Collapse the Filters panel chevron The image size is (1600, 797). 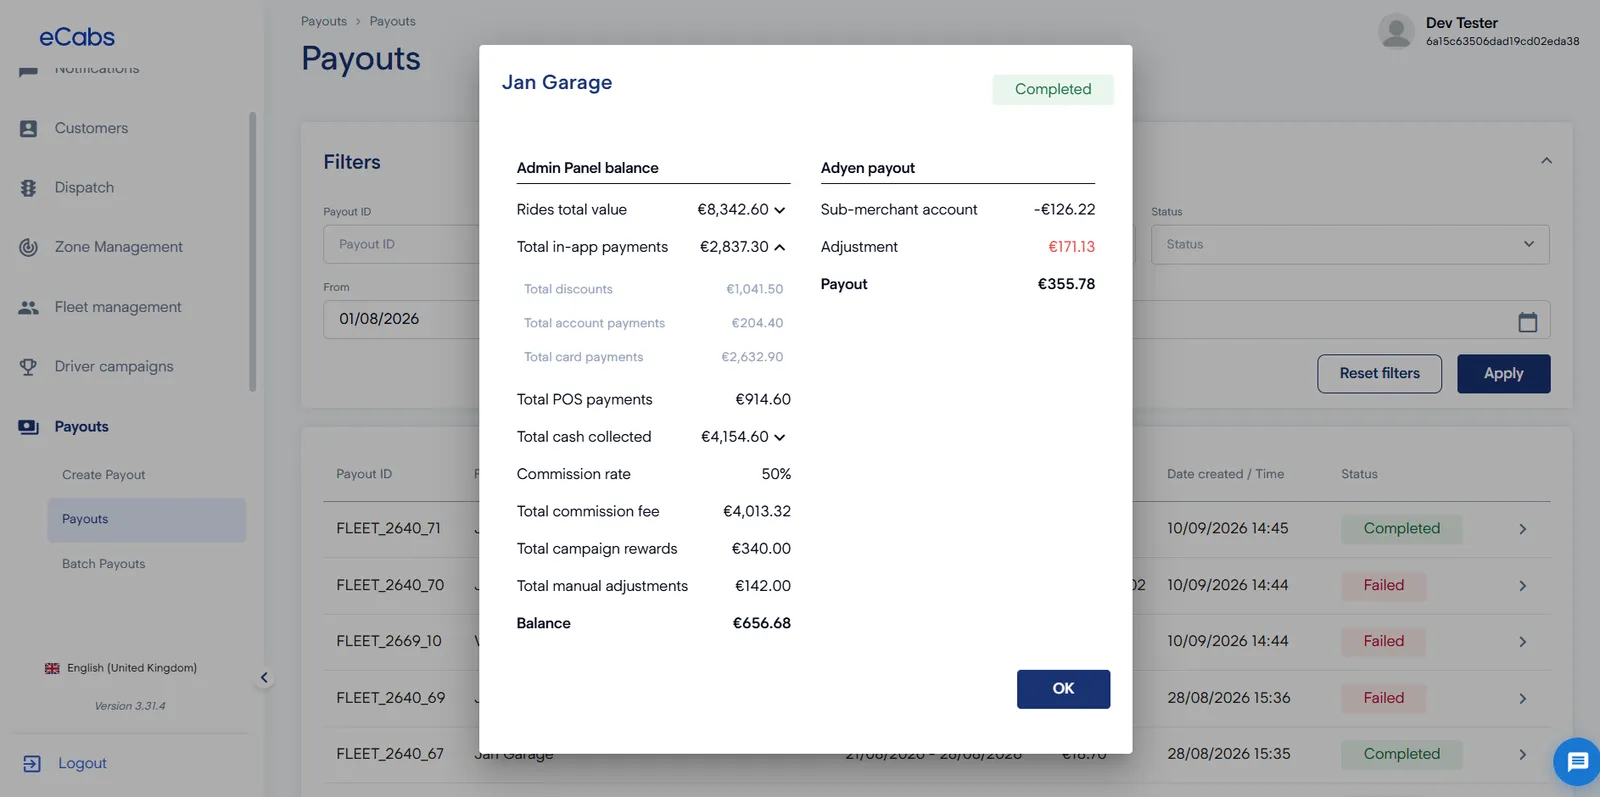[1546, 161]
